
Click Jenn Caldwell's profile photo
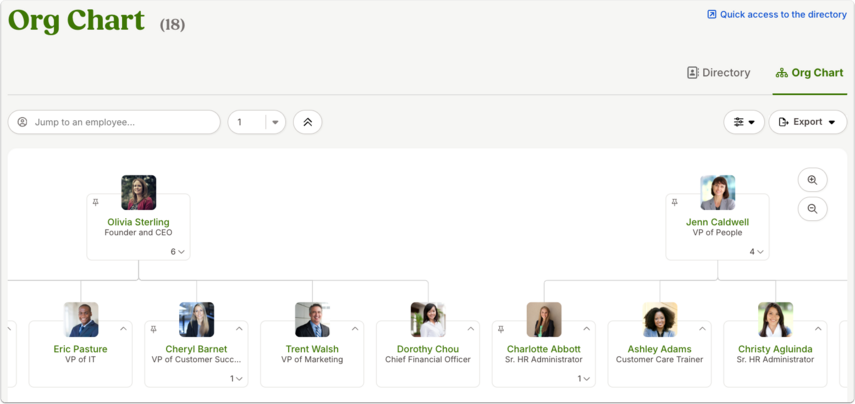point(718,192)
